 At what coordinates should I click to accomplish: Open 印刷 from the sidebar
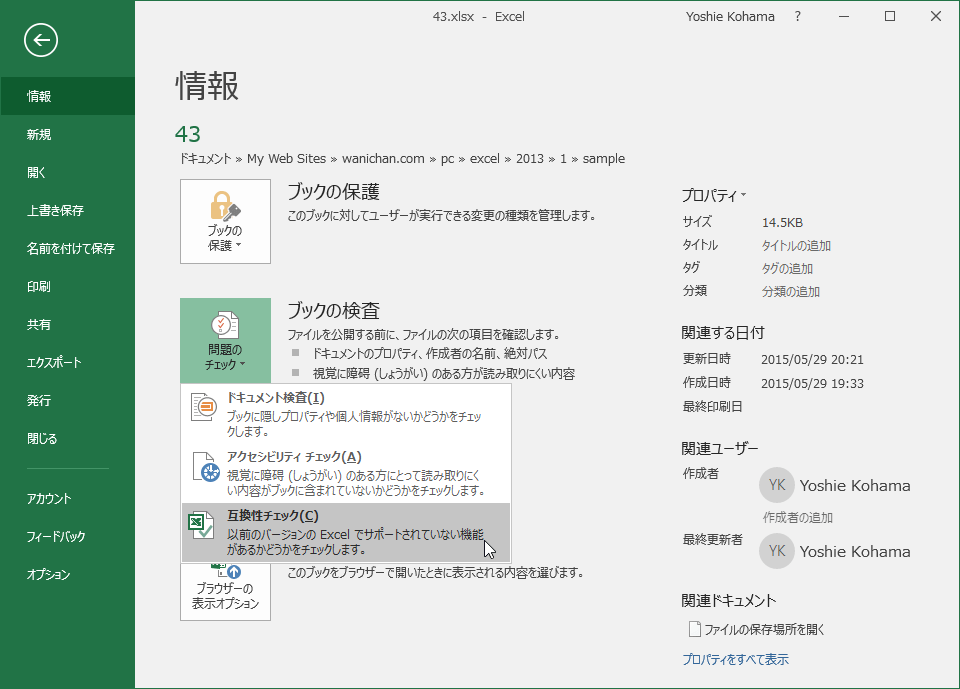(67, 286)
